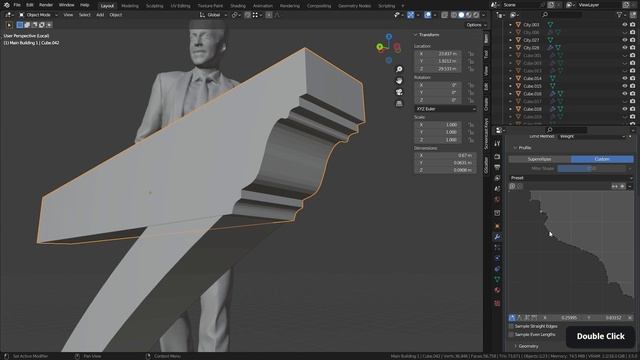Toggle viewport overlays button
The image size is (640, 360).
point(427,15)
